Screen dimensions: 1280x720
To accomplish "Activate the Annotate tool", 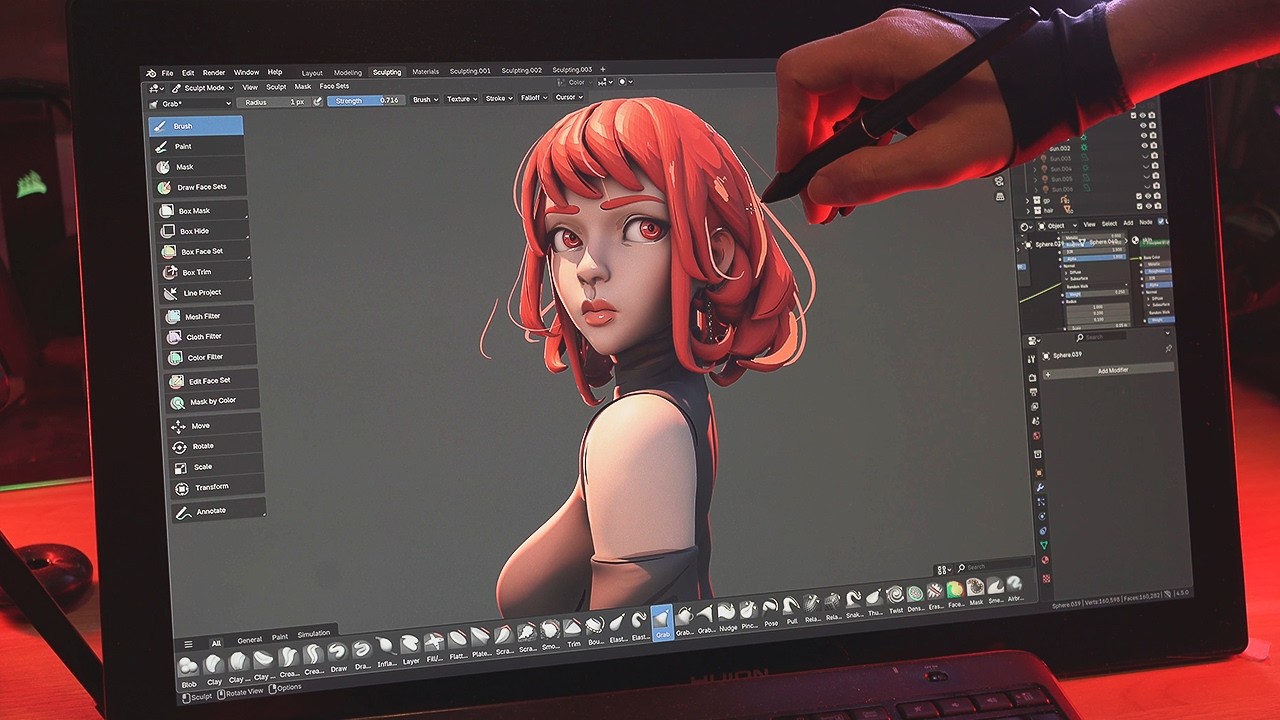I will pos(218,511).
